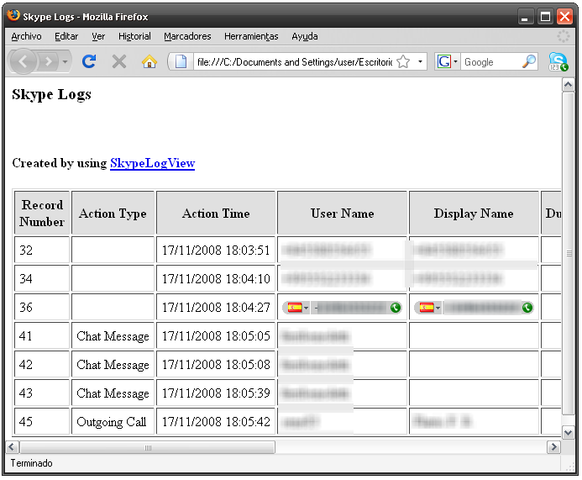Open the Ver menu
This screenshot has width=582, height=480.
(98, 36)
